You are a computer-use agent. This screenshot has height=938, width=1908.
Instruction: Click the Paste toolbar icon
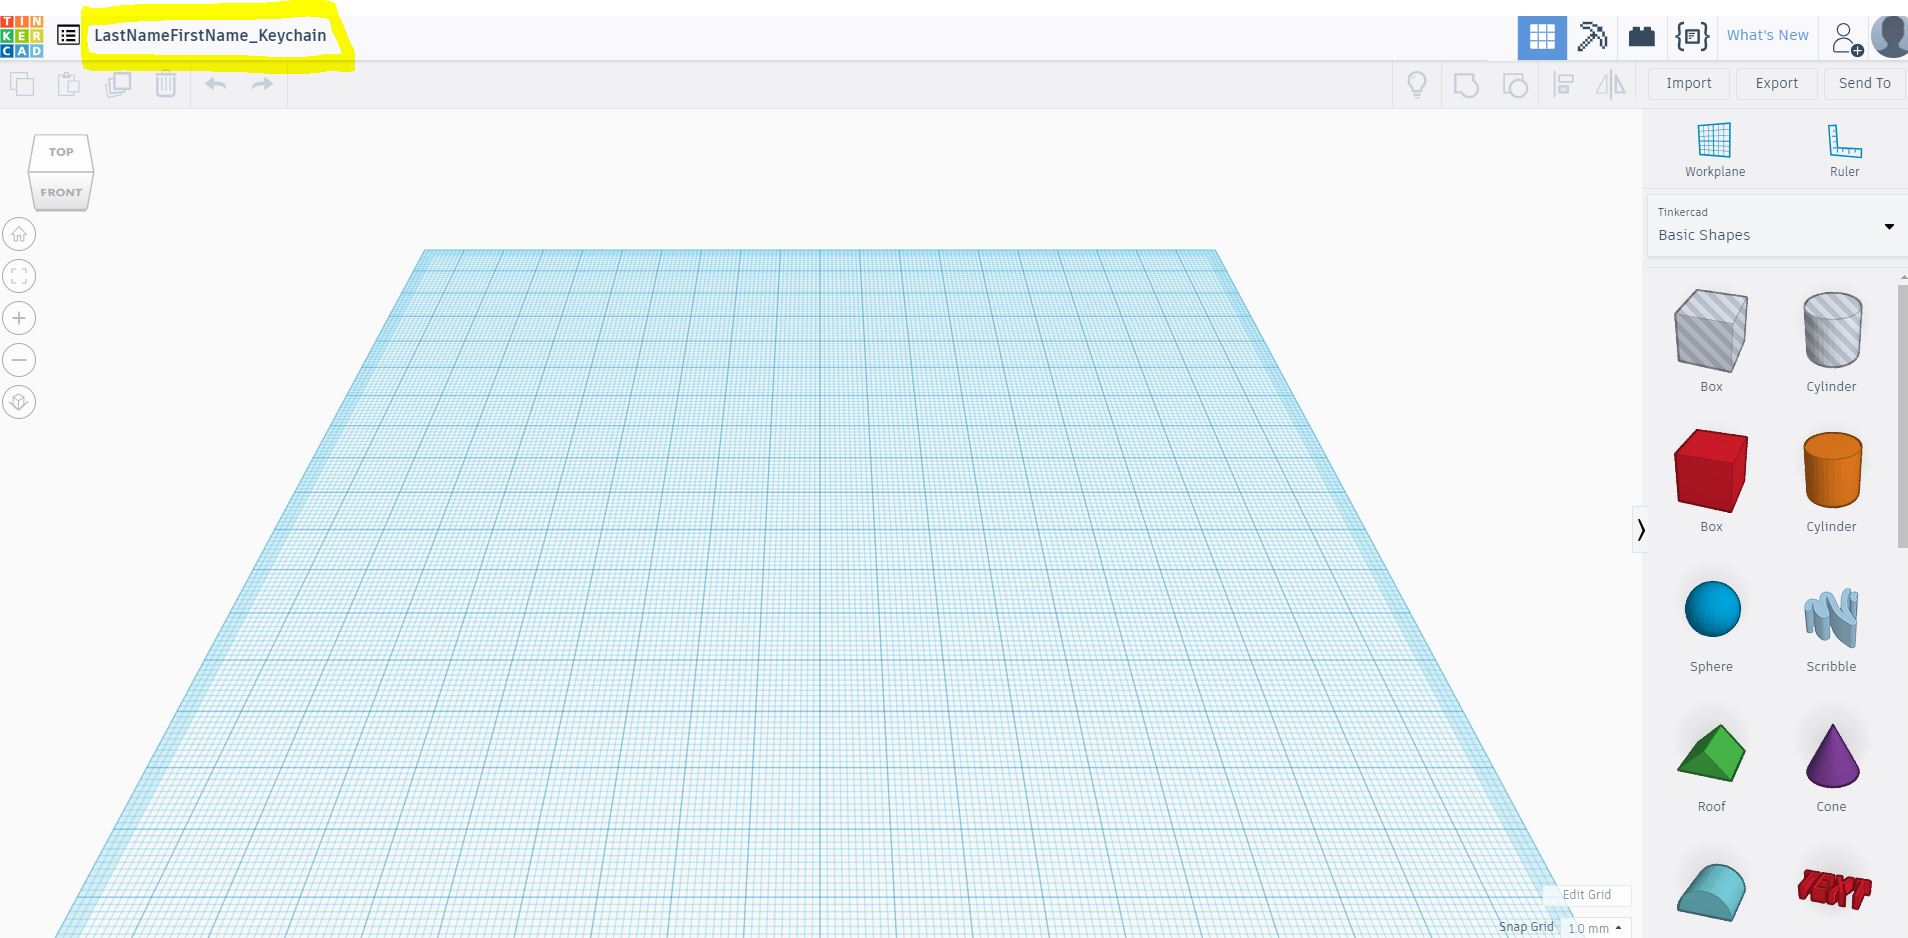69,84
